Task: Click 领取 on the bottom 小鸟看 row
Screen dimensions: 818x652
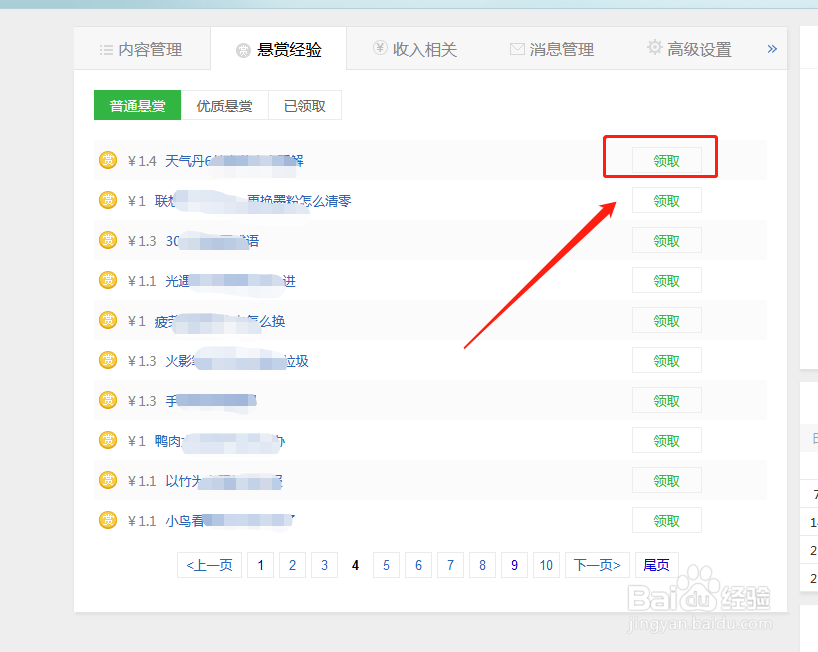Action: pos(666,520)
